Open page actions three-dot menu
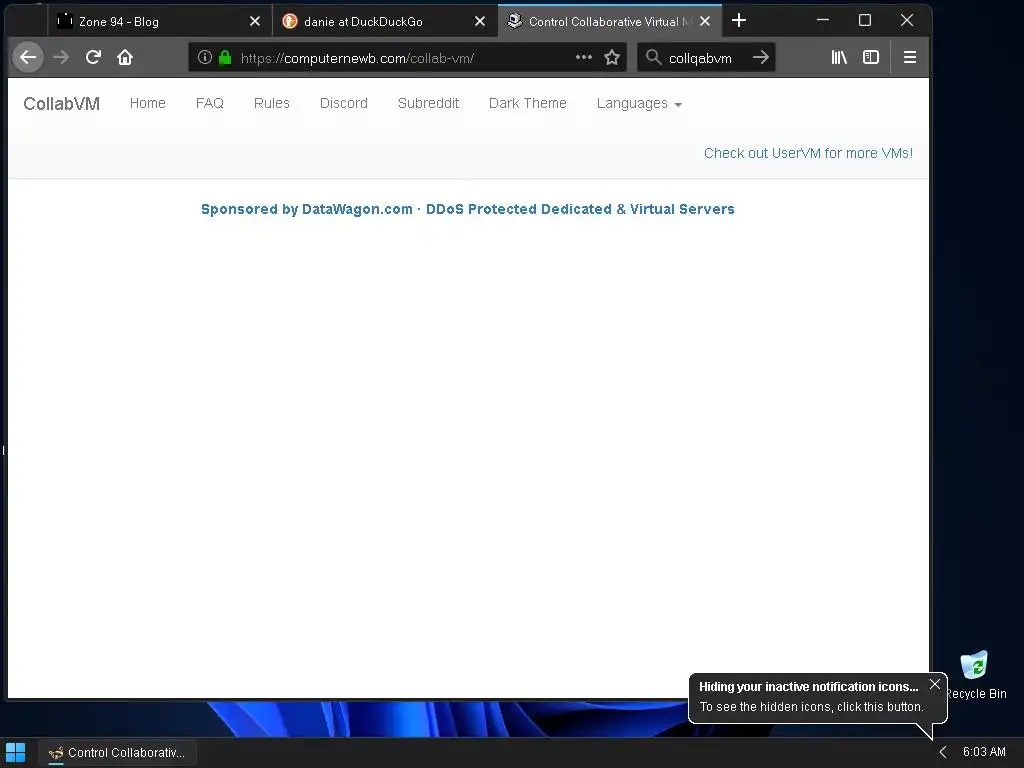This screenshot has width=1024, height=768. point(584,57)
